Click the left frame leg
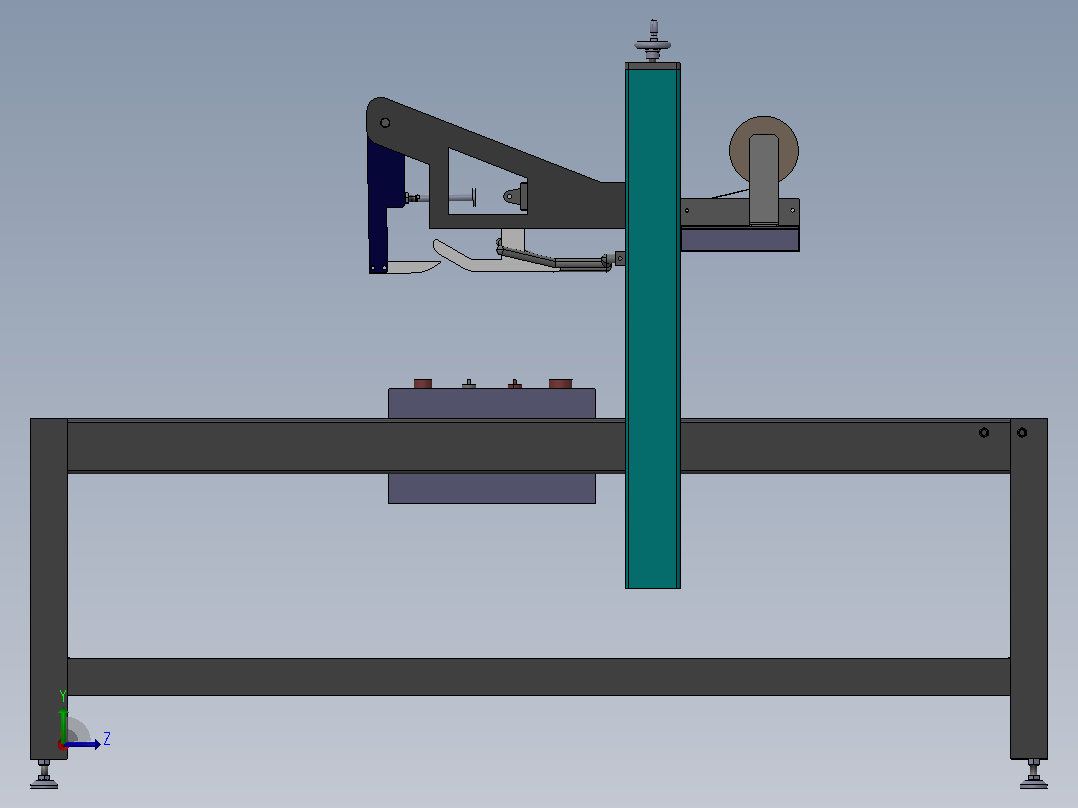The image size is (1078, 808). [49, 589]
